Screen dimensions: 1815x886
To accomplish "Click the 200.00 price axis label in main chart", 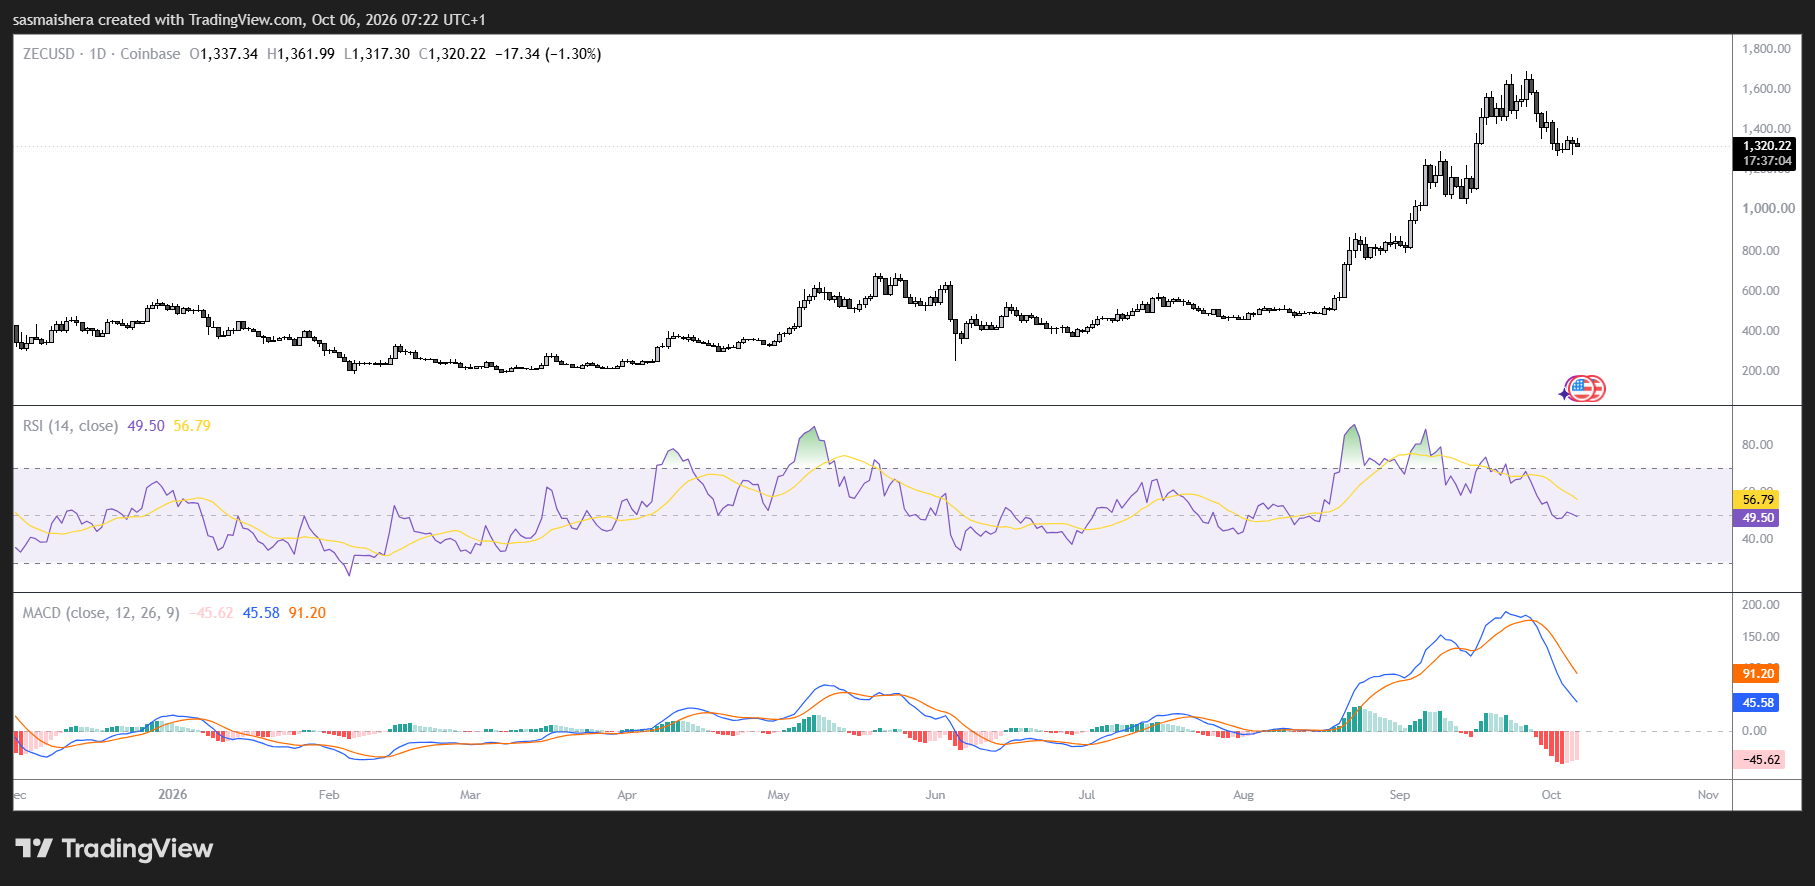I will click(1760, 371).
